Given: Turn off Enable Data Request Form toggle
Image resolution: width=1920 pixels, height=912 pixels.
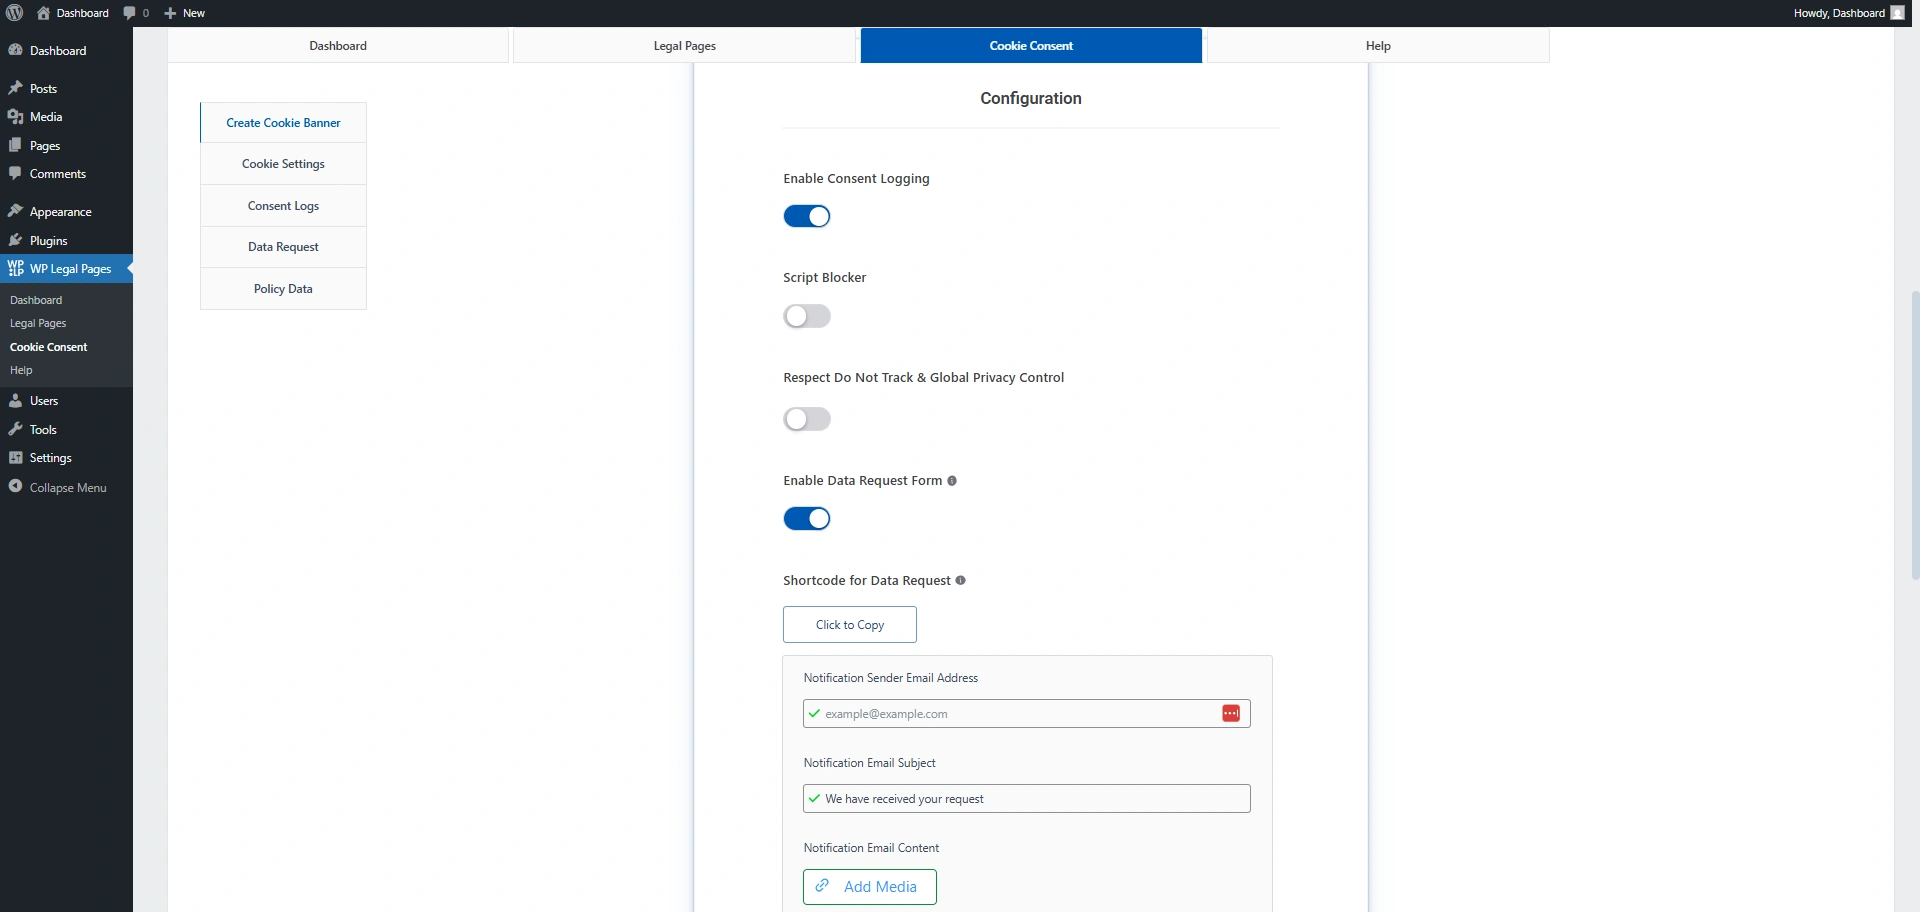Looking at the screenshot, I should (807, 519).
